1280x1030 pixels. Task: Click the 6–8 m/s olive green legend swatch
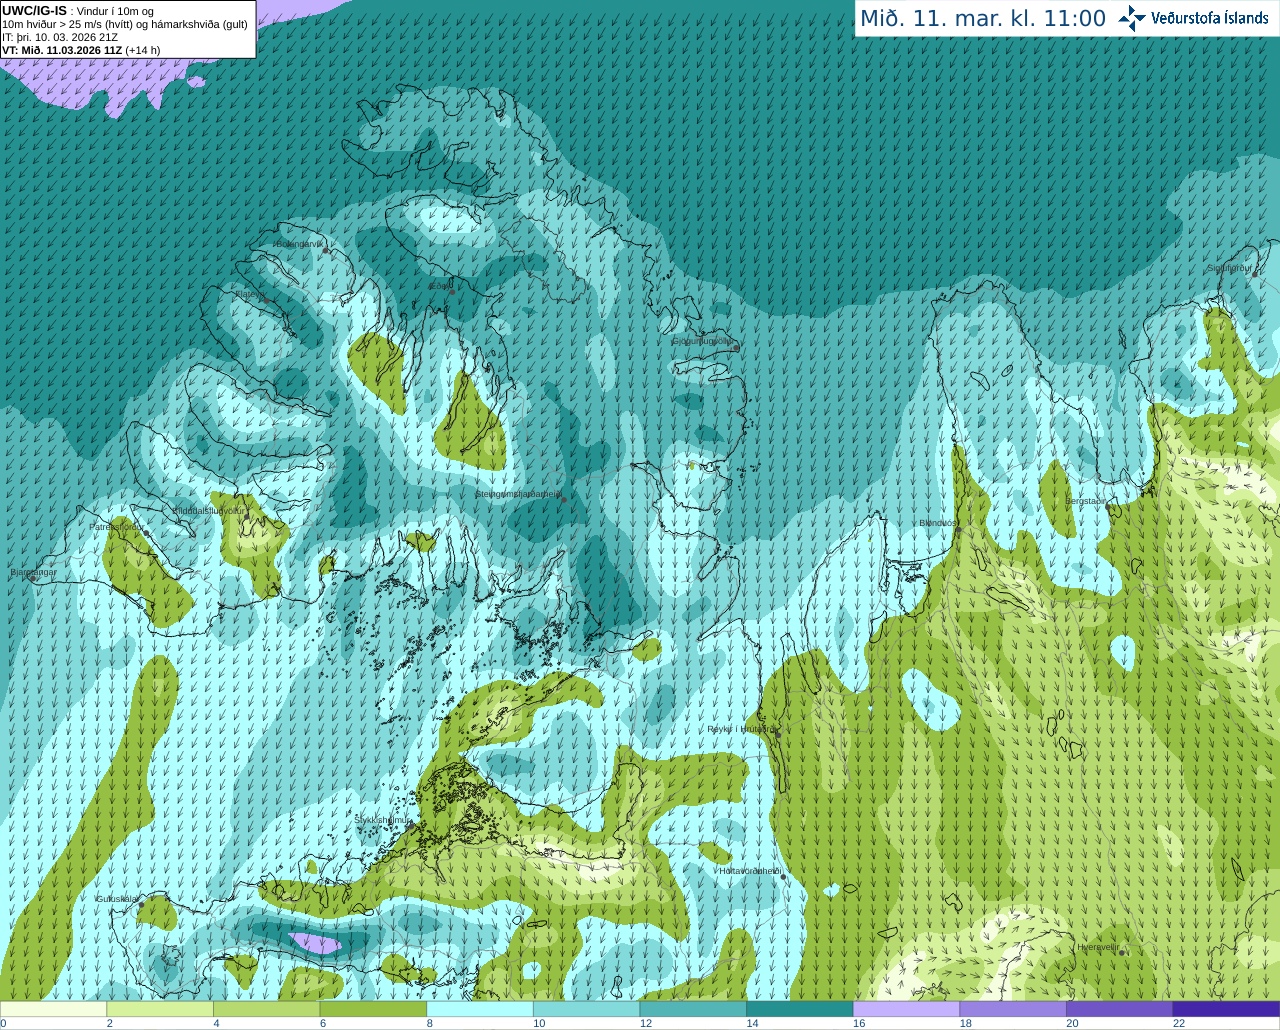[373, 1009]
